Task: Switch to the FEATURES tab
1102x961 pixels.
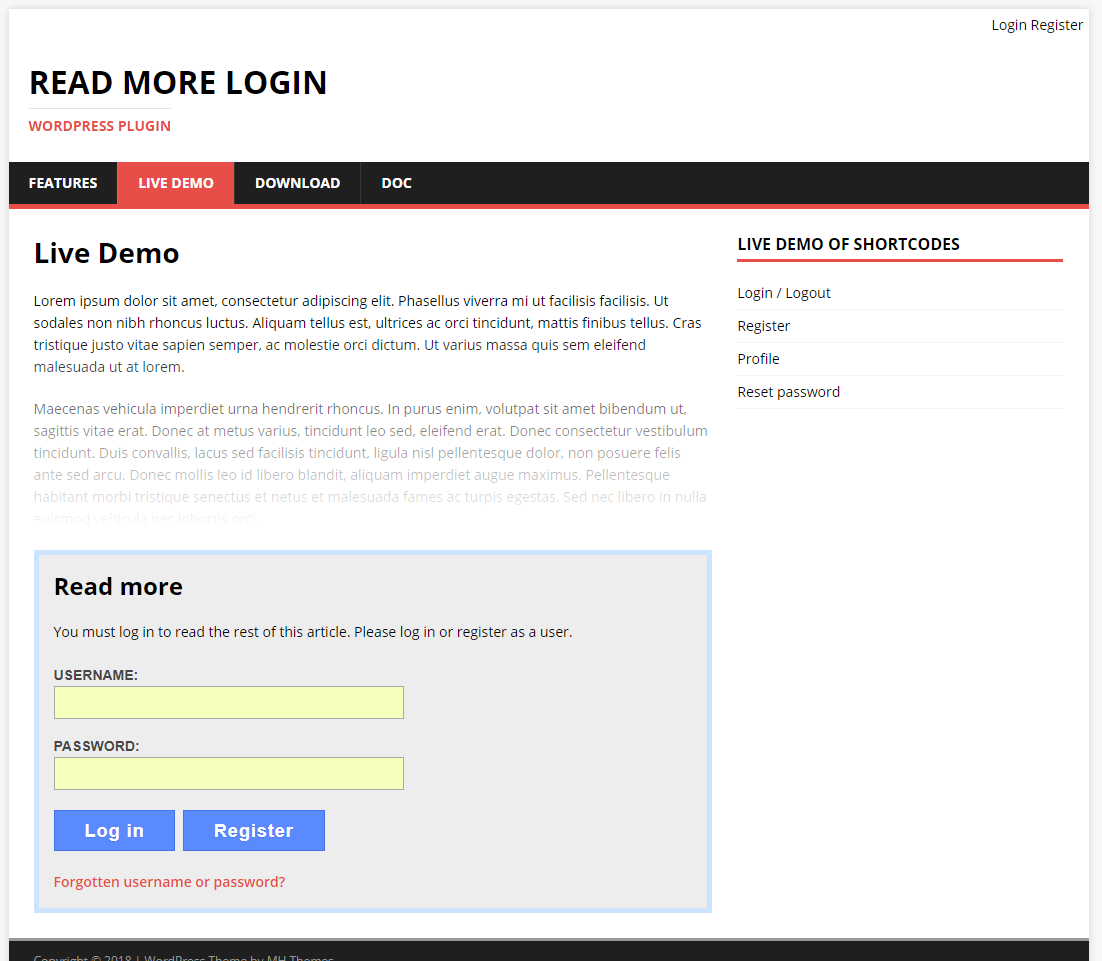Action: (x=62, y=183)
